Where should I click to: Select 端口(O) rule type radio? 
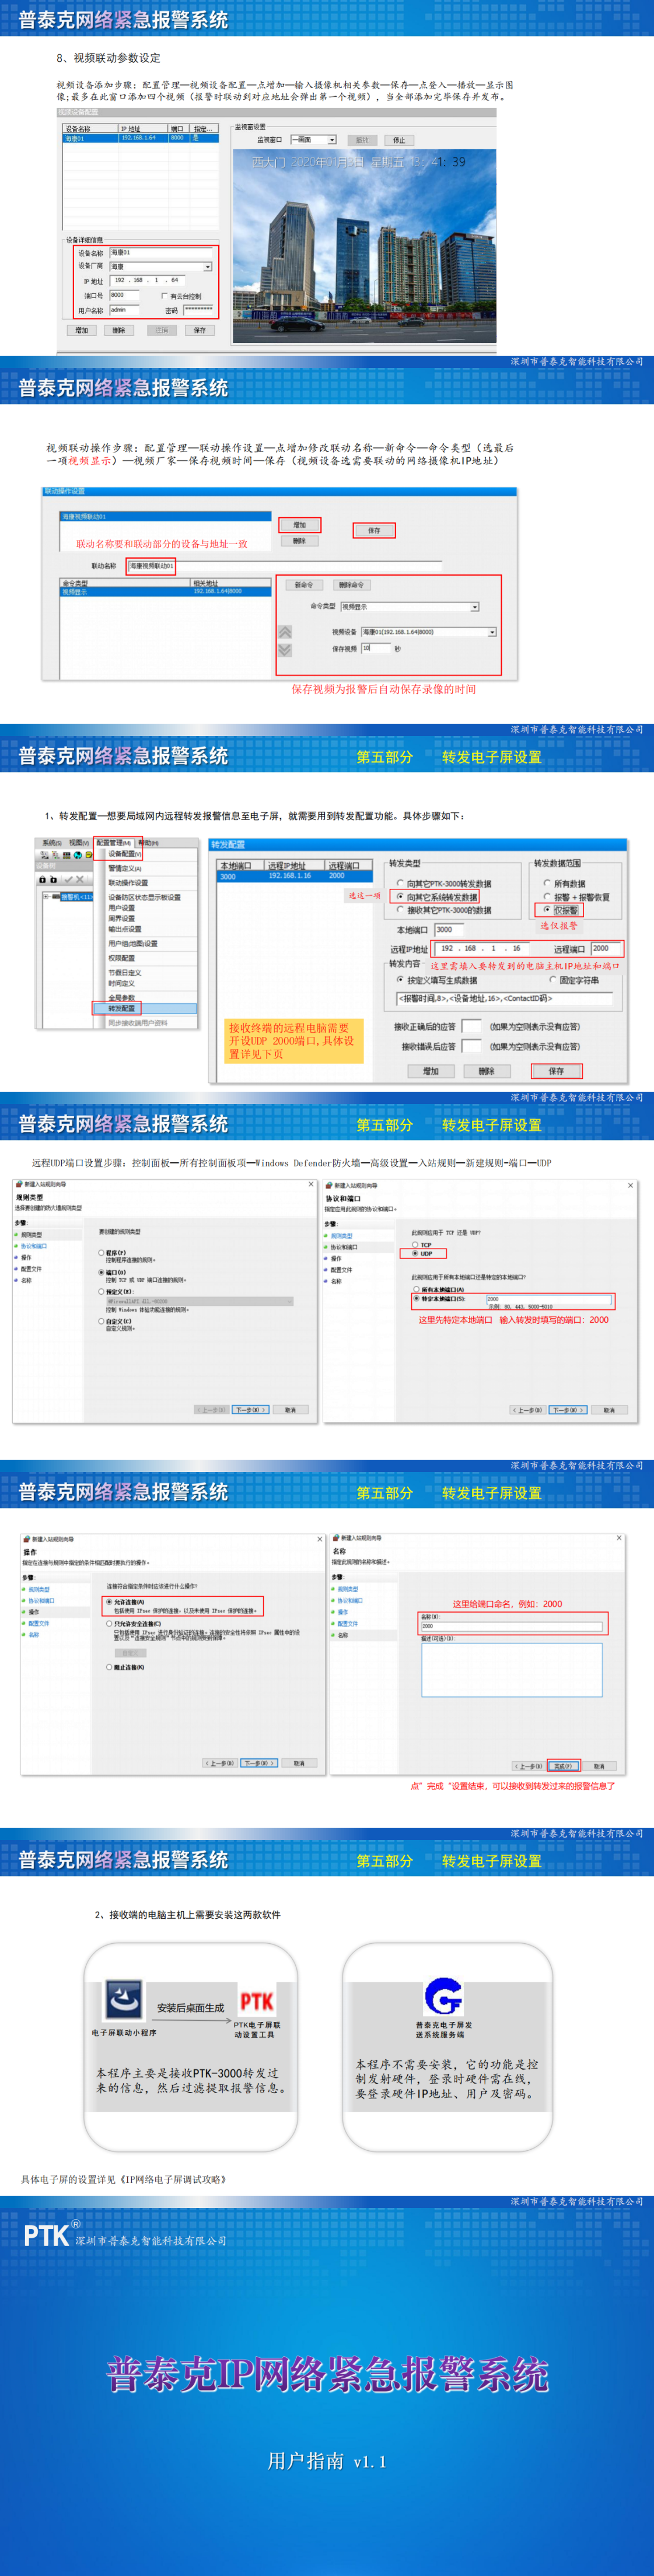[x=102, y=1272]
